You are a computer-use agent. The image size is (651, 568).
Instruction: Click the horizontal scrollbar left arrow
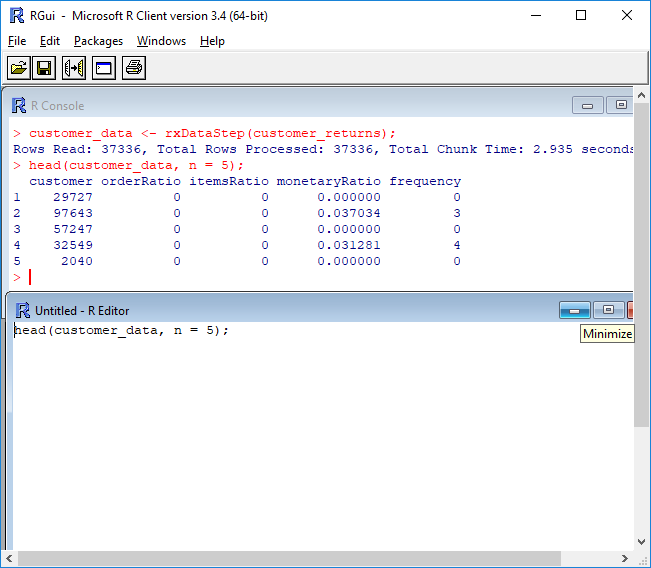[x=9, y=558]
